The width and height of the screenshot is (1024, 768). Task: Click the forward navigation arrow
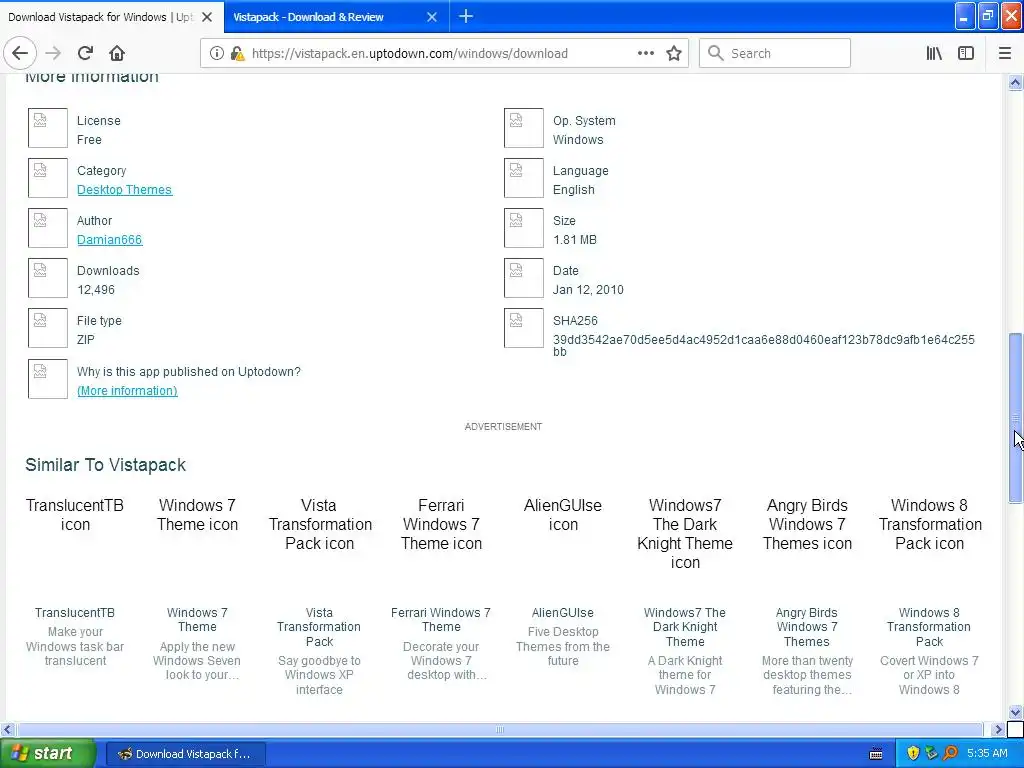[x=54, y=53]
